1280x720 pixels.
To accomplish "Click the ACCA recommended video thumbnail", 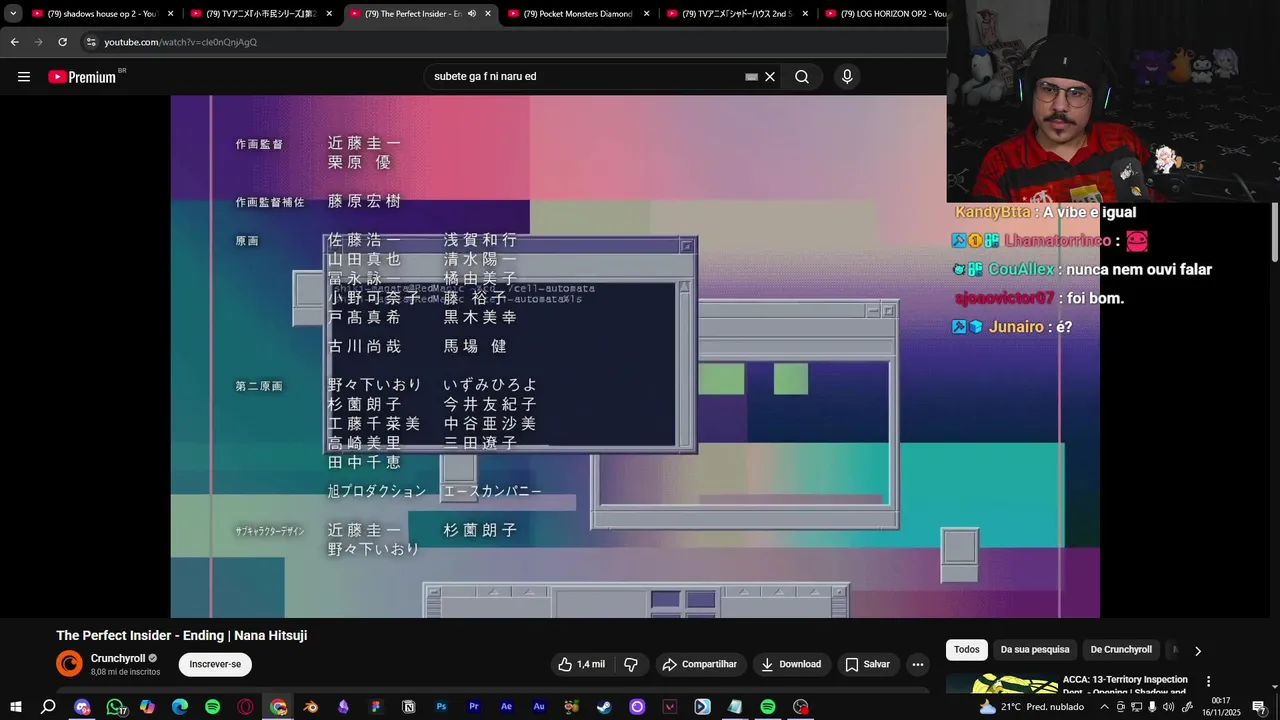I will pos(1001,683).
